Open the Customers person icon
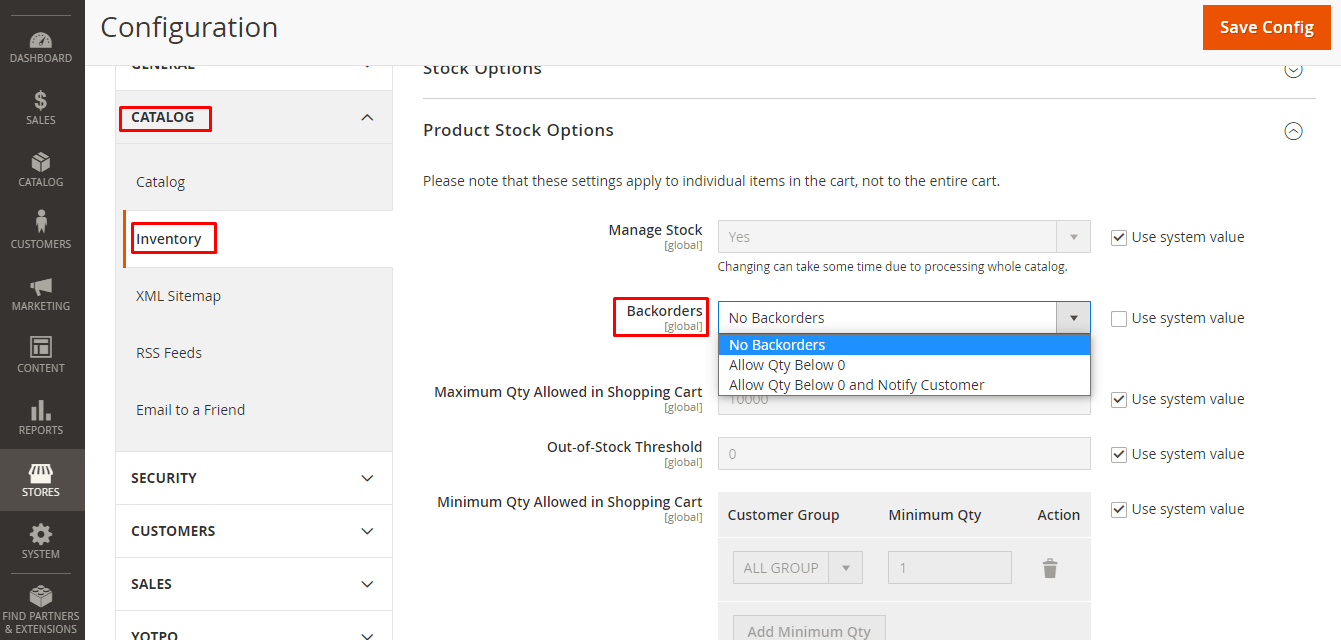 [x=41, y=222]
